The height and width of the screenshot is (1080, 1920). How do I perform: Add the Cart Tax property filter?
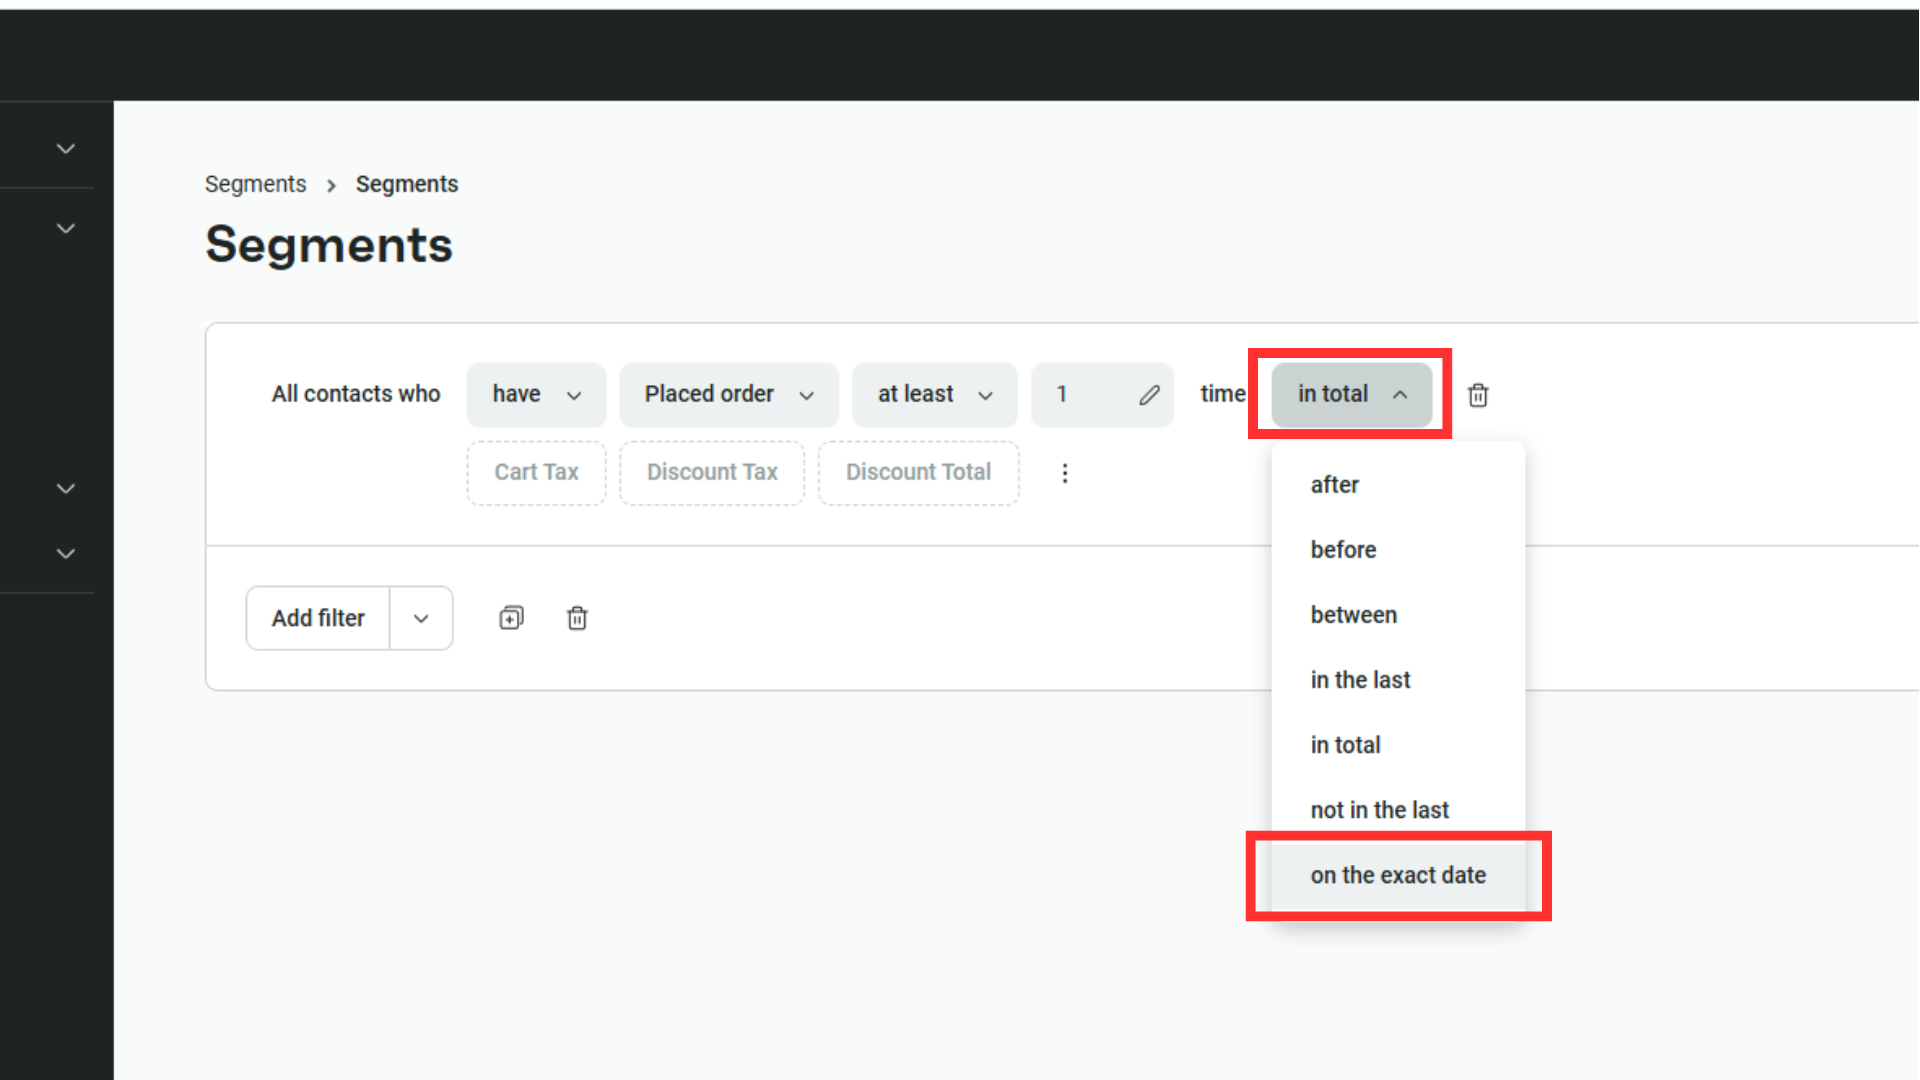(536, 473)
